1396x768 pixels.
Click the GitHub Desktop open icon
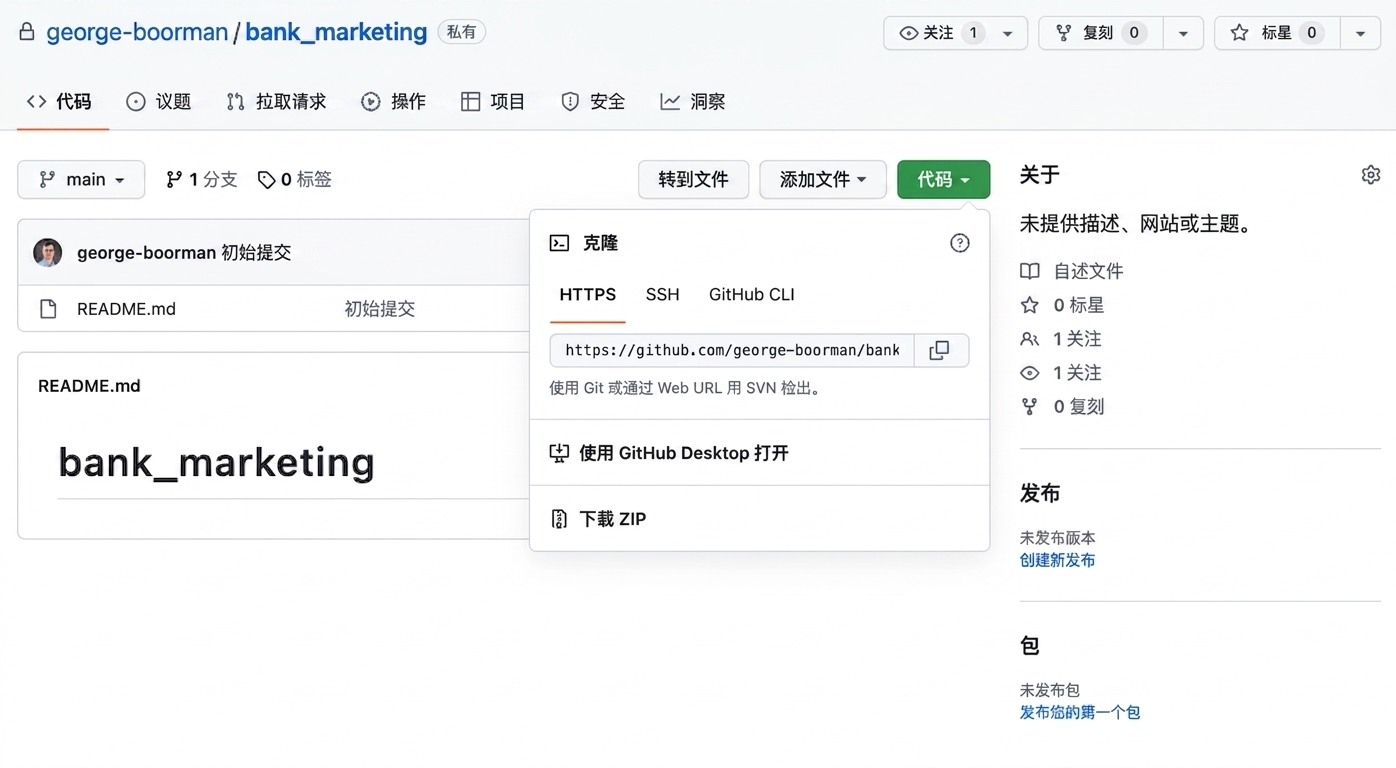pos(559,453)
